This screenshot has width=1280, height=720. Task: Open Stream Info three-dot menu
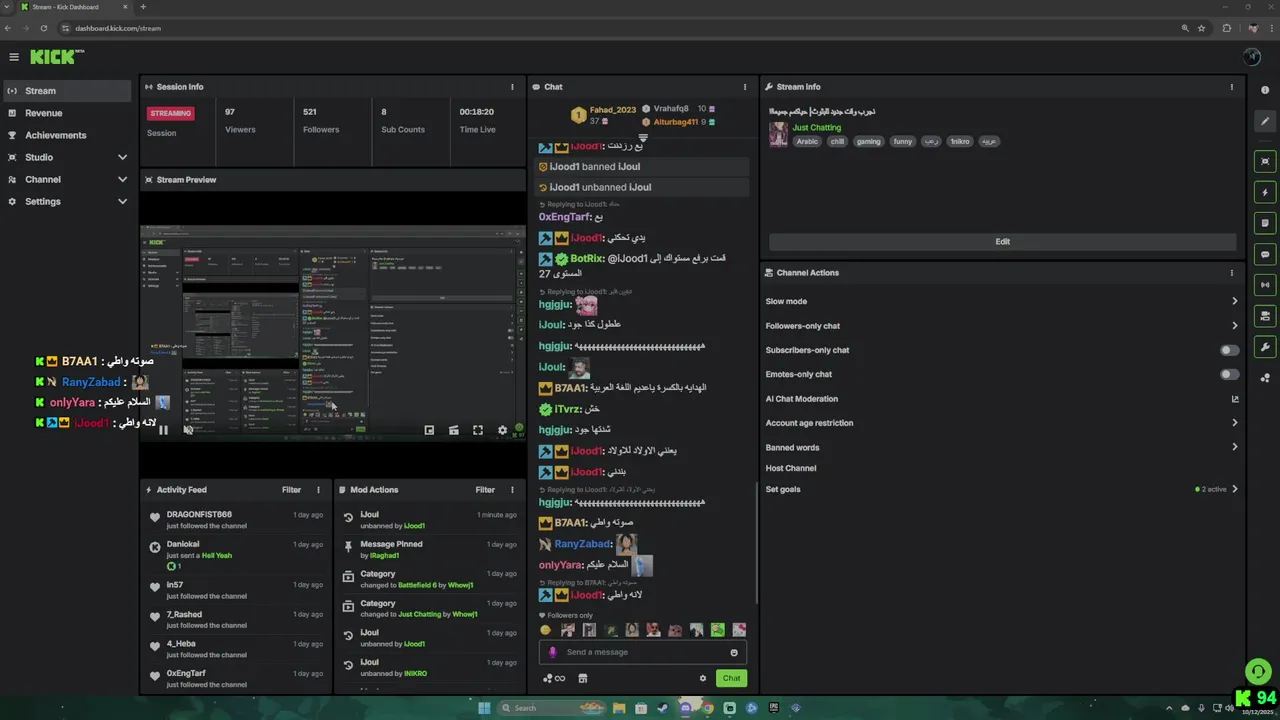click(1231, 87)
